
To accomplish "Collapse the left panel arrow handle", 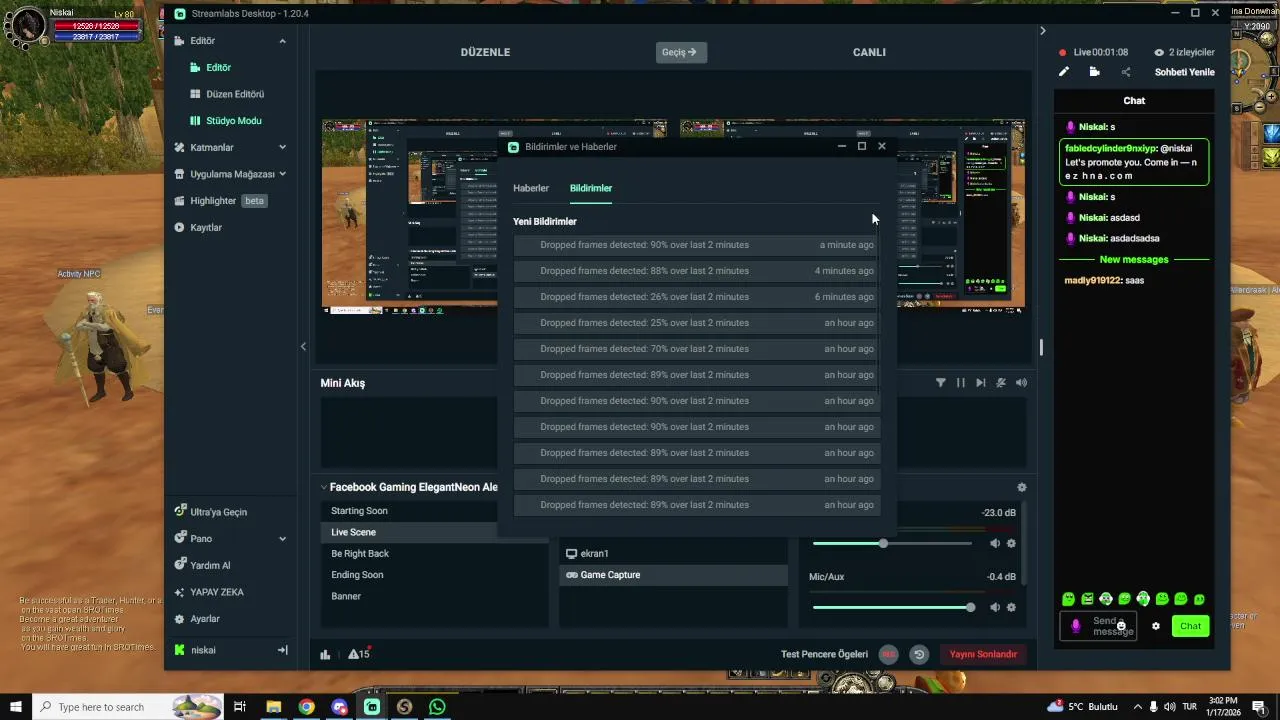I will tap(303, 347).
